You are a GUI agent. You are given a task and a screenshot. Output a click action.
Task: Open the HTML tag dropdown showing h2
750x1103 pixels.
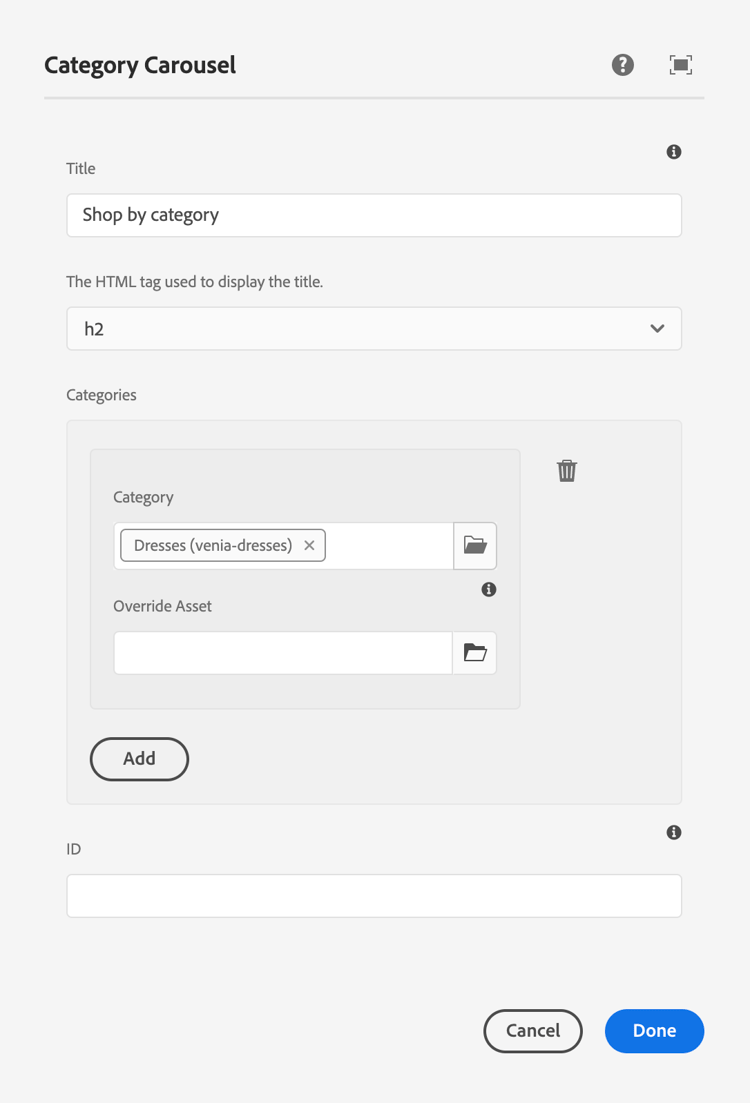374,328
